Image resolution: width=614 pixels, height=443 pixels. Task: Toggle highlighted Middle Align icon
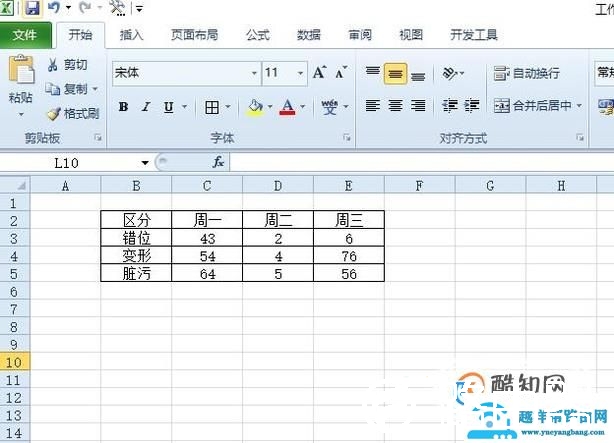(395, 73)
